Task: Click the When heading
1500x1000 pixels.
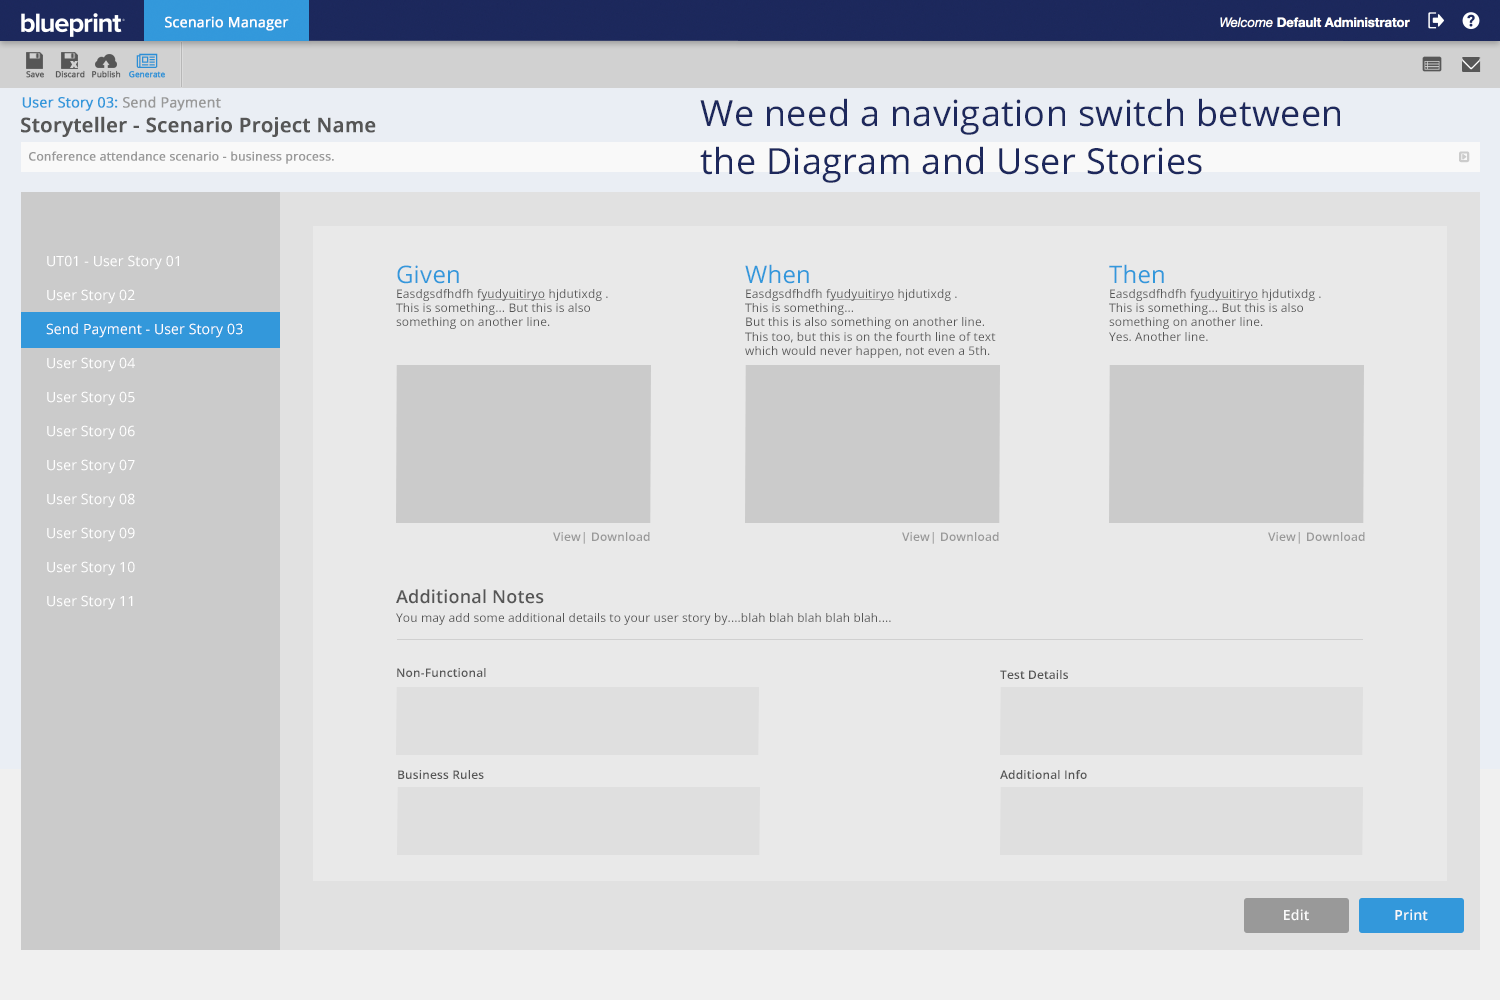Action: coord(777,274)
